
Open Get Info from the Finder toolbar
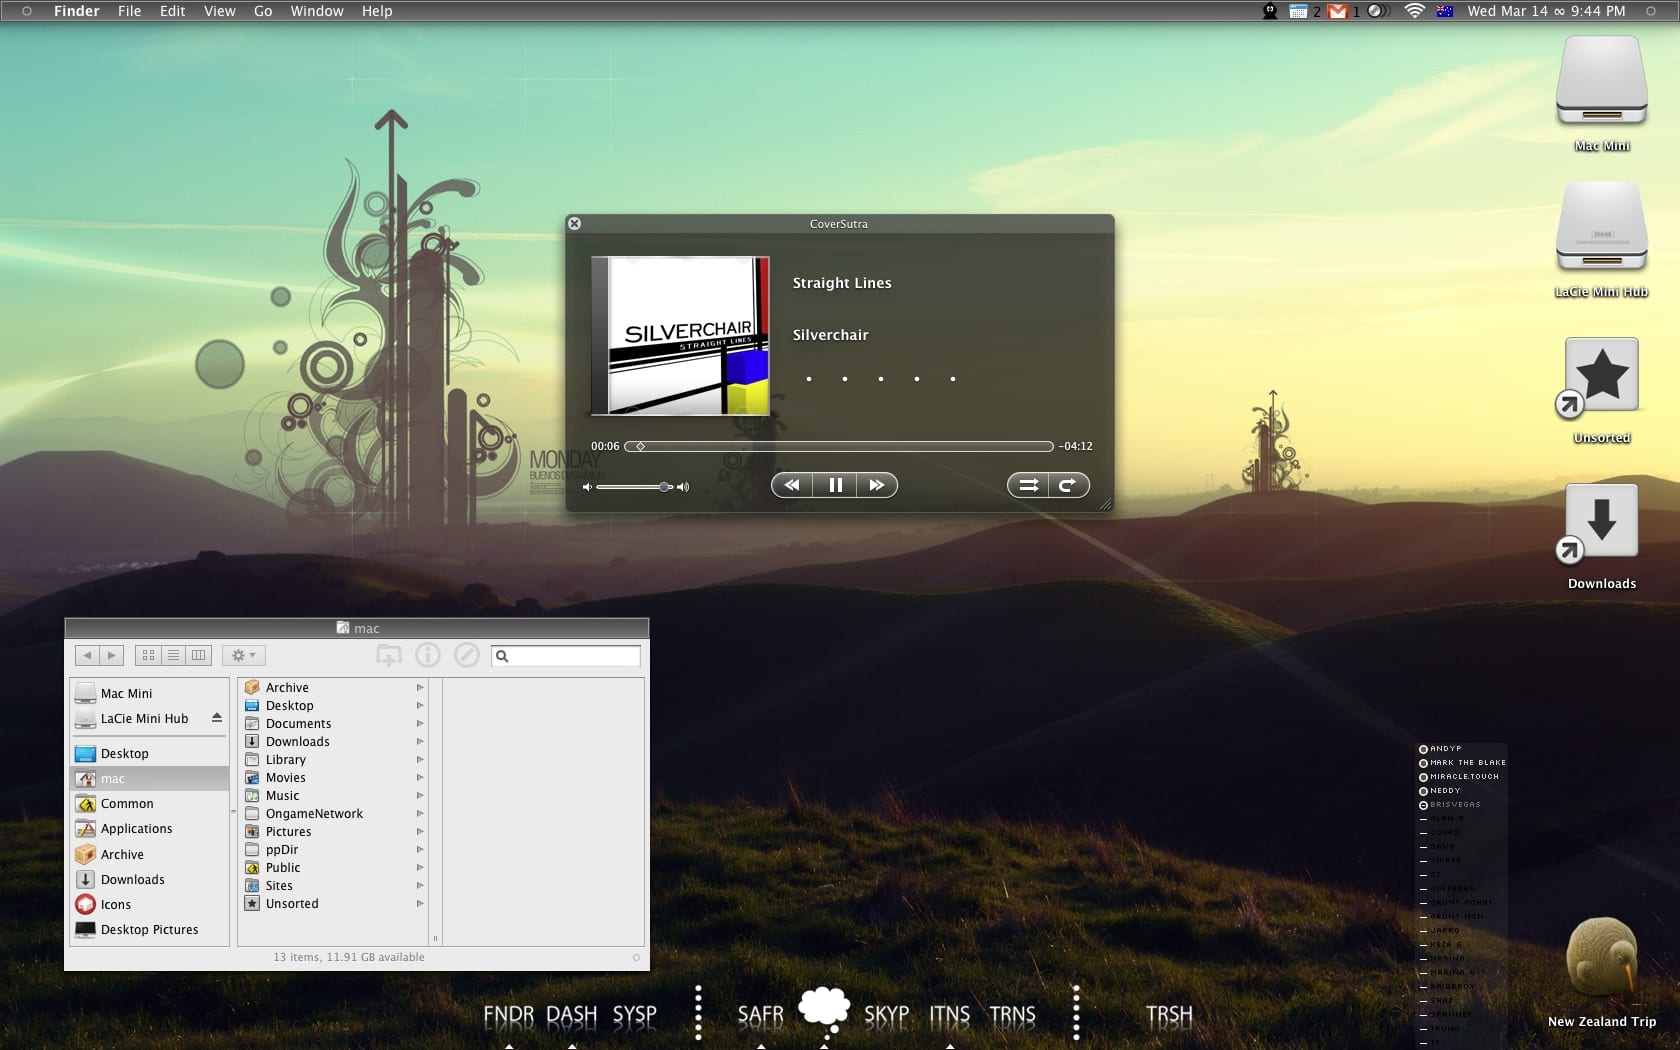[x=428, y=655]
